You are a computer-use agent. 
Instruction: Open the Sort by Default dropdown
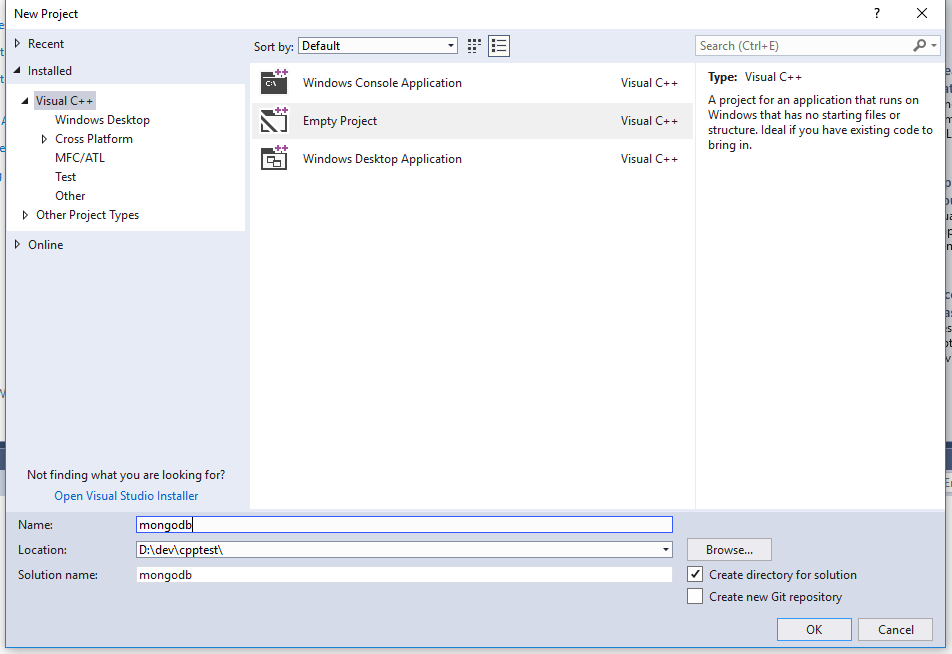(x=378, y=46)
